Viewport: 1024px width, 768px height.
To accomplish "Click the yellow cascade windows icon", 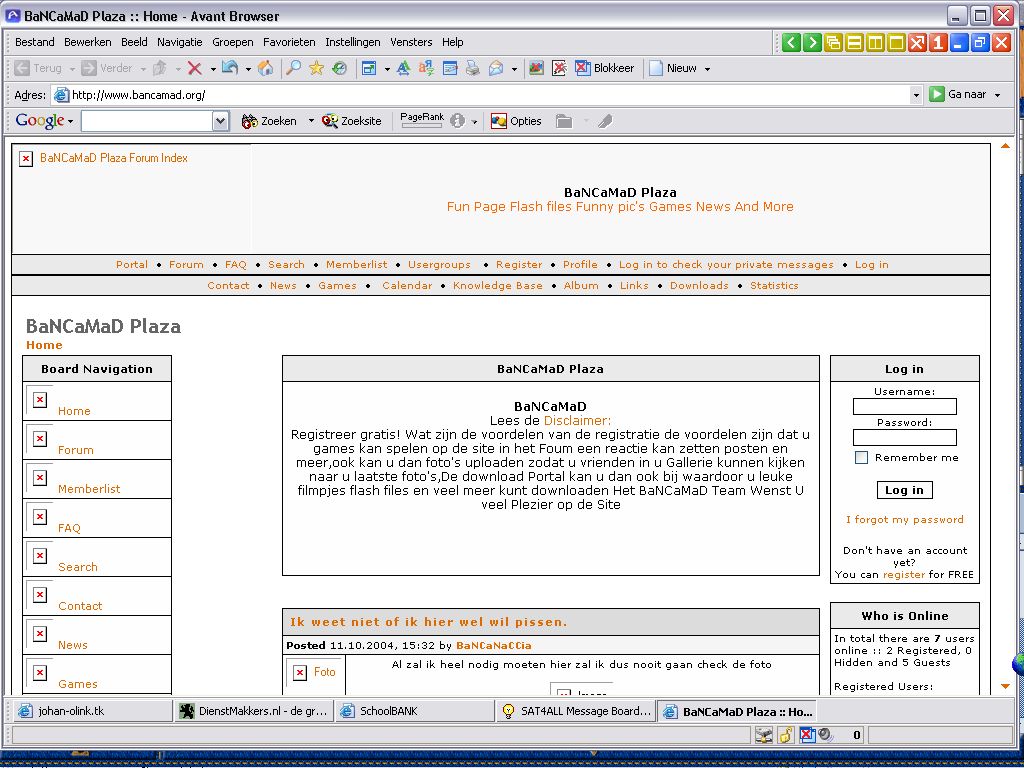I will (833, 43).
